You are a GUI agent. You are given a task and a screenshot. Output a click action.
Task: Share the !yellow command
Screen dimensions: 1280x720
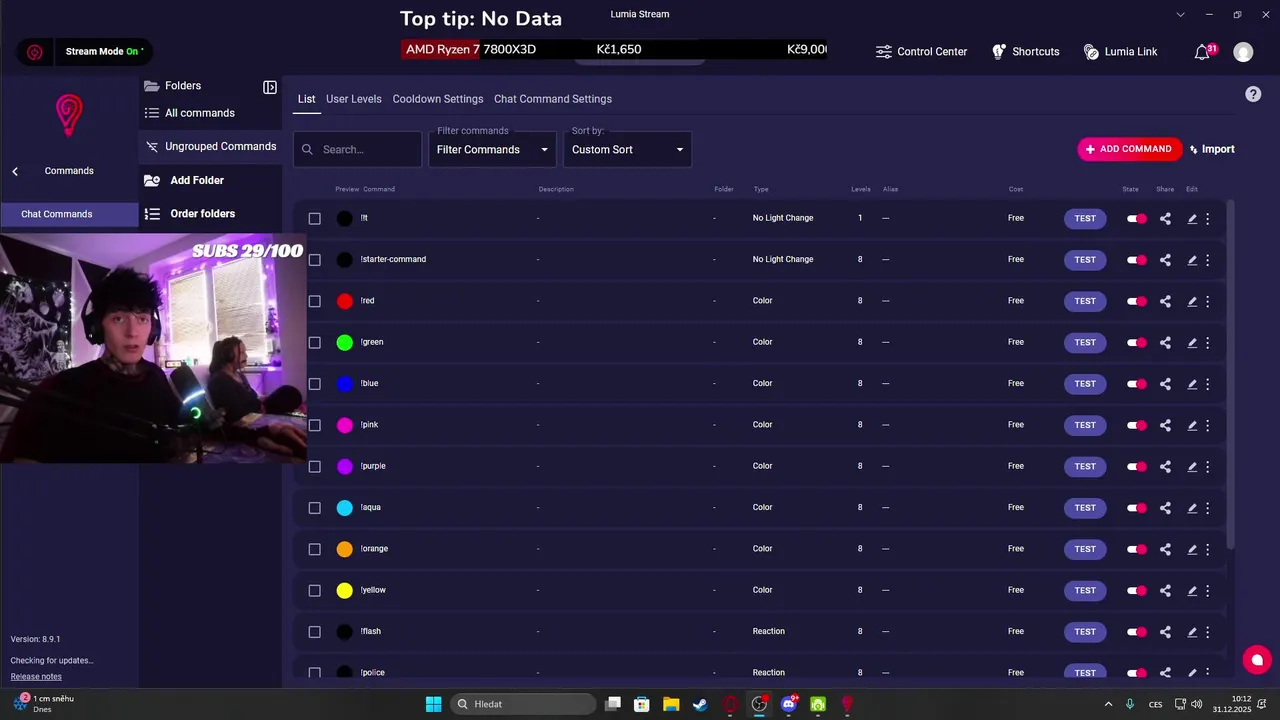pyautogui.click(x=1165, y=590)
